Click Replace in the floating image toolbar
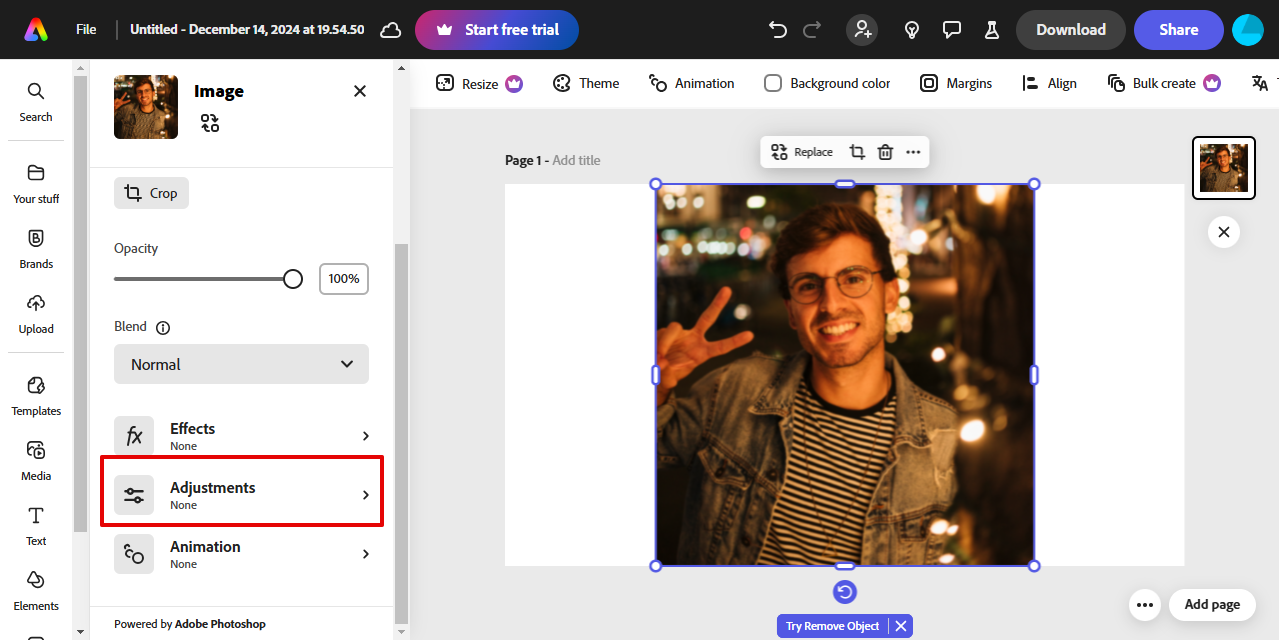The width and height of the screenshot is (1279, 640). coord(802,152)
